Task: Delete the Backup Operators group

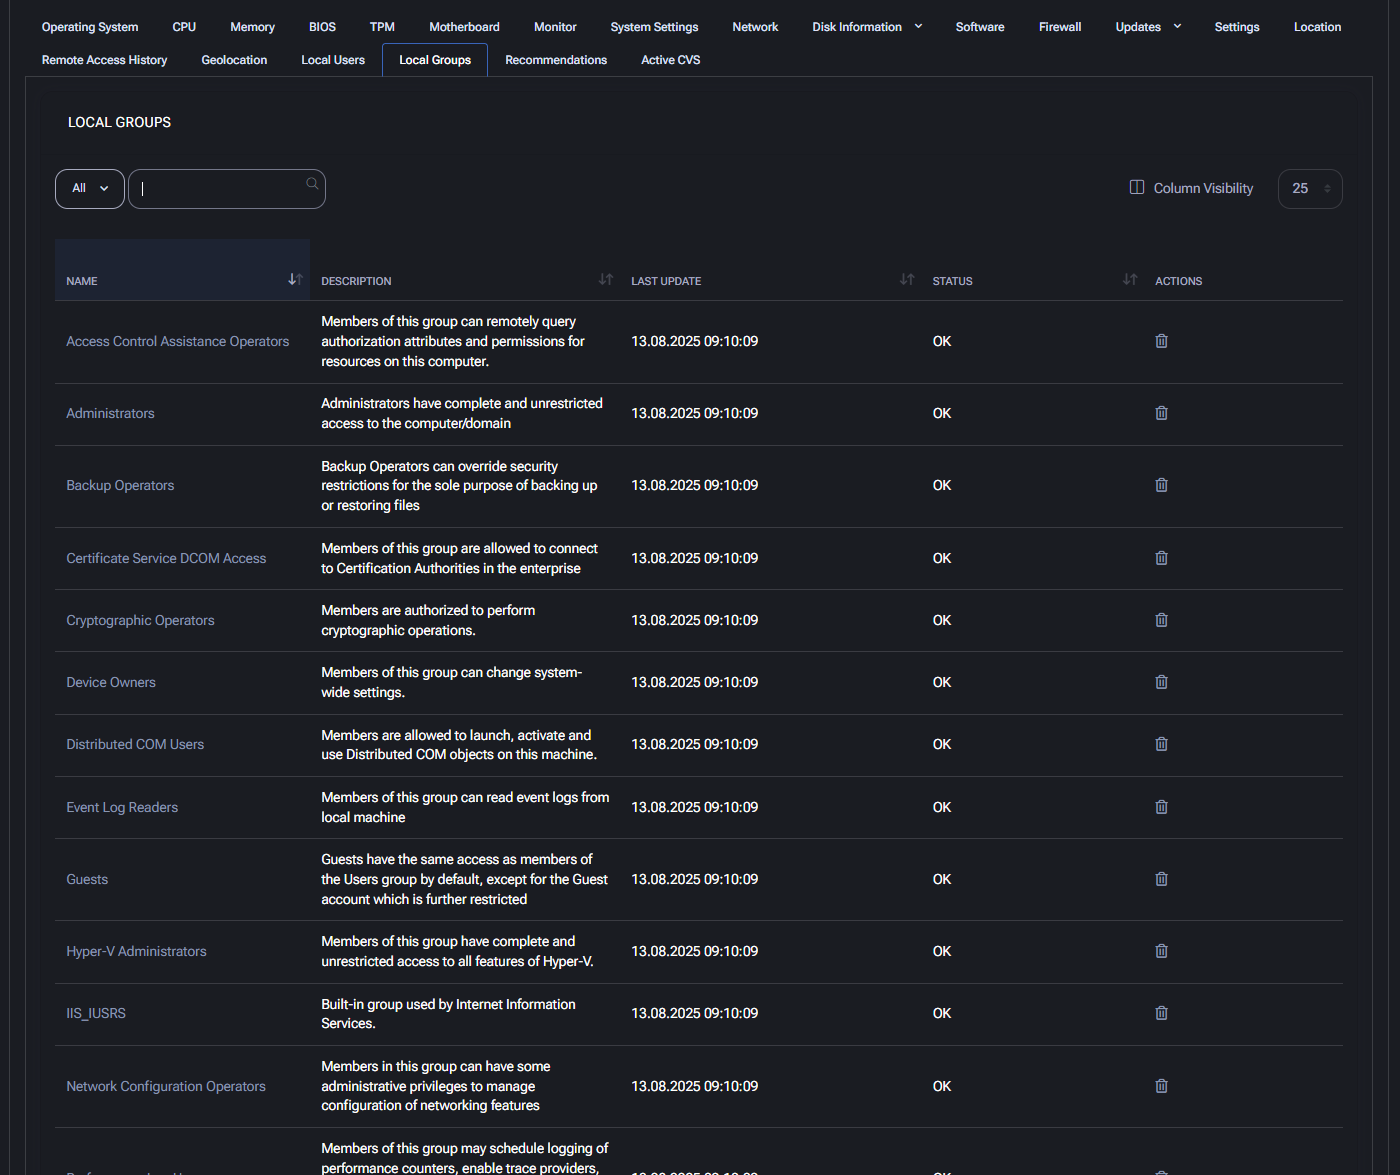Action: (x=1161, y=485)
